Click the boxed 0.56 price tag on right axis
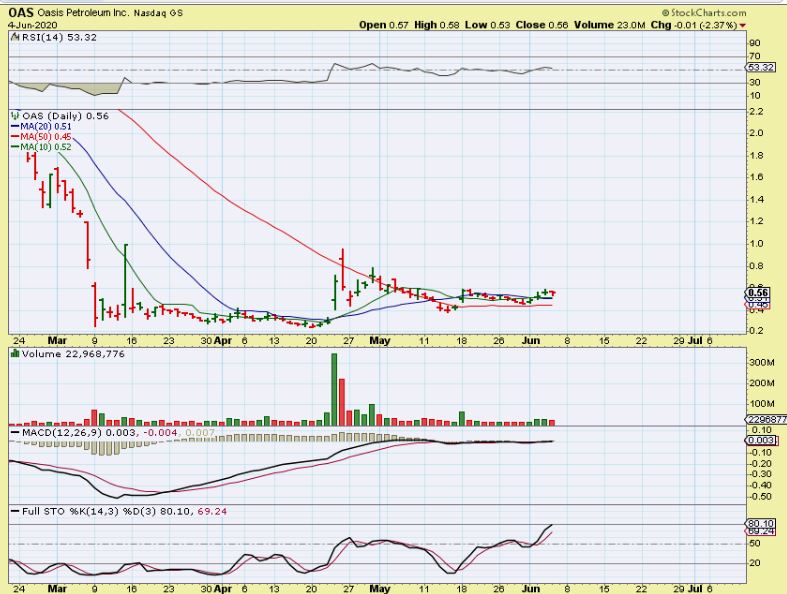 click(758, 293)
